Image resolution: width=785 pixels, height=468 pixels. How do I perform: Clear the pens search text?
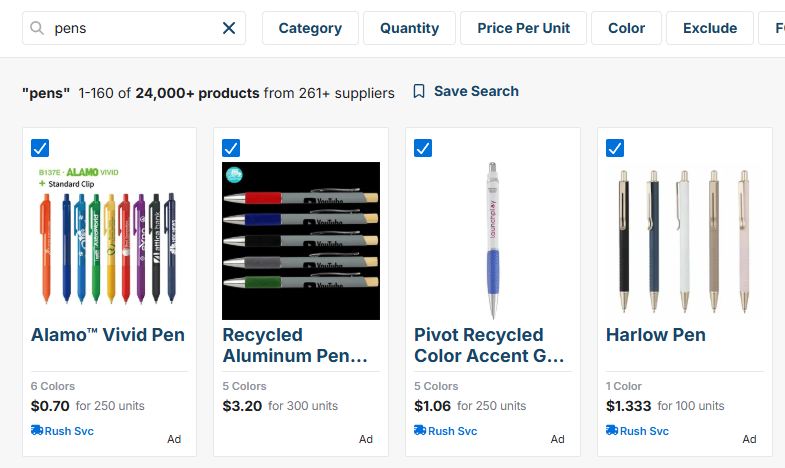(x=229, y=28)
